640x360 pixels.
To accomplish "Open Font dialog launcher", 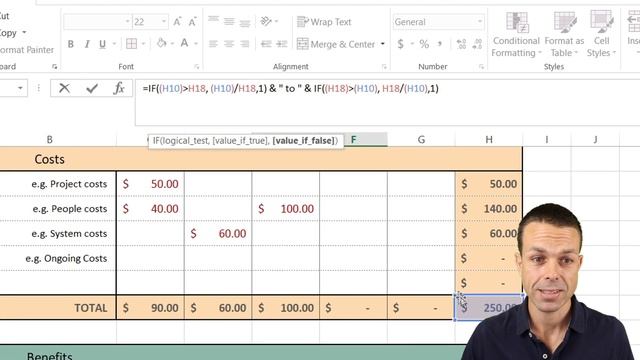I will 197,67.
